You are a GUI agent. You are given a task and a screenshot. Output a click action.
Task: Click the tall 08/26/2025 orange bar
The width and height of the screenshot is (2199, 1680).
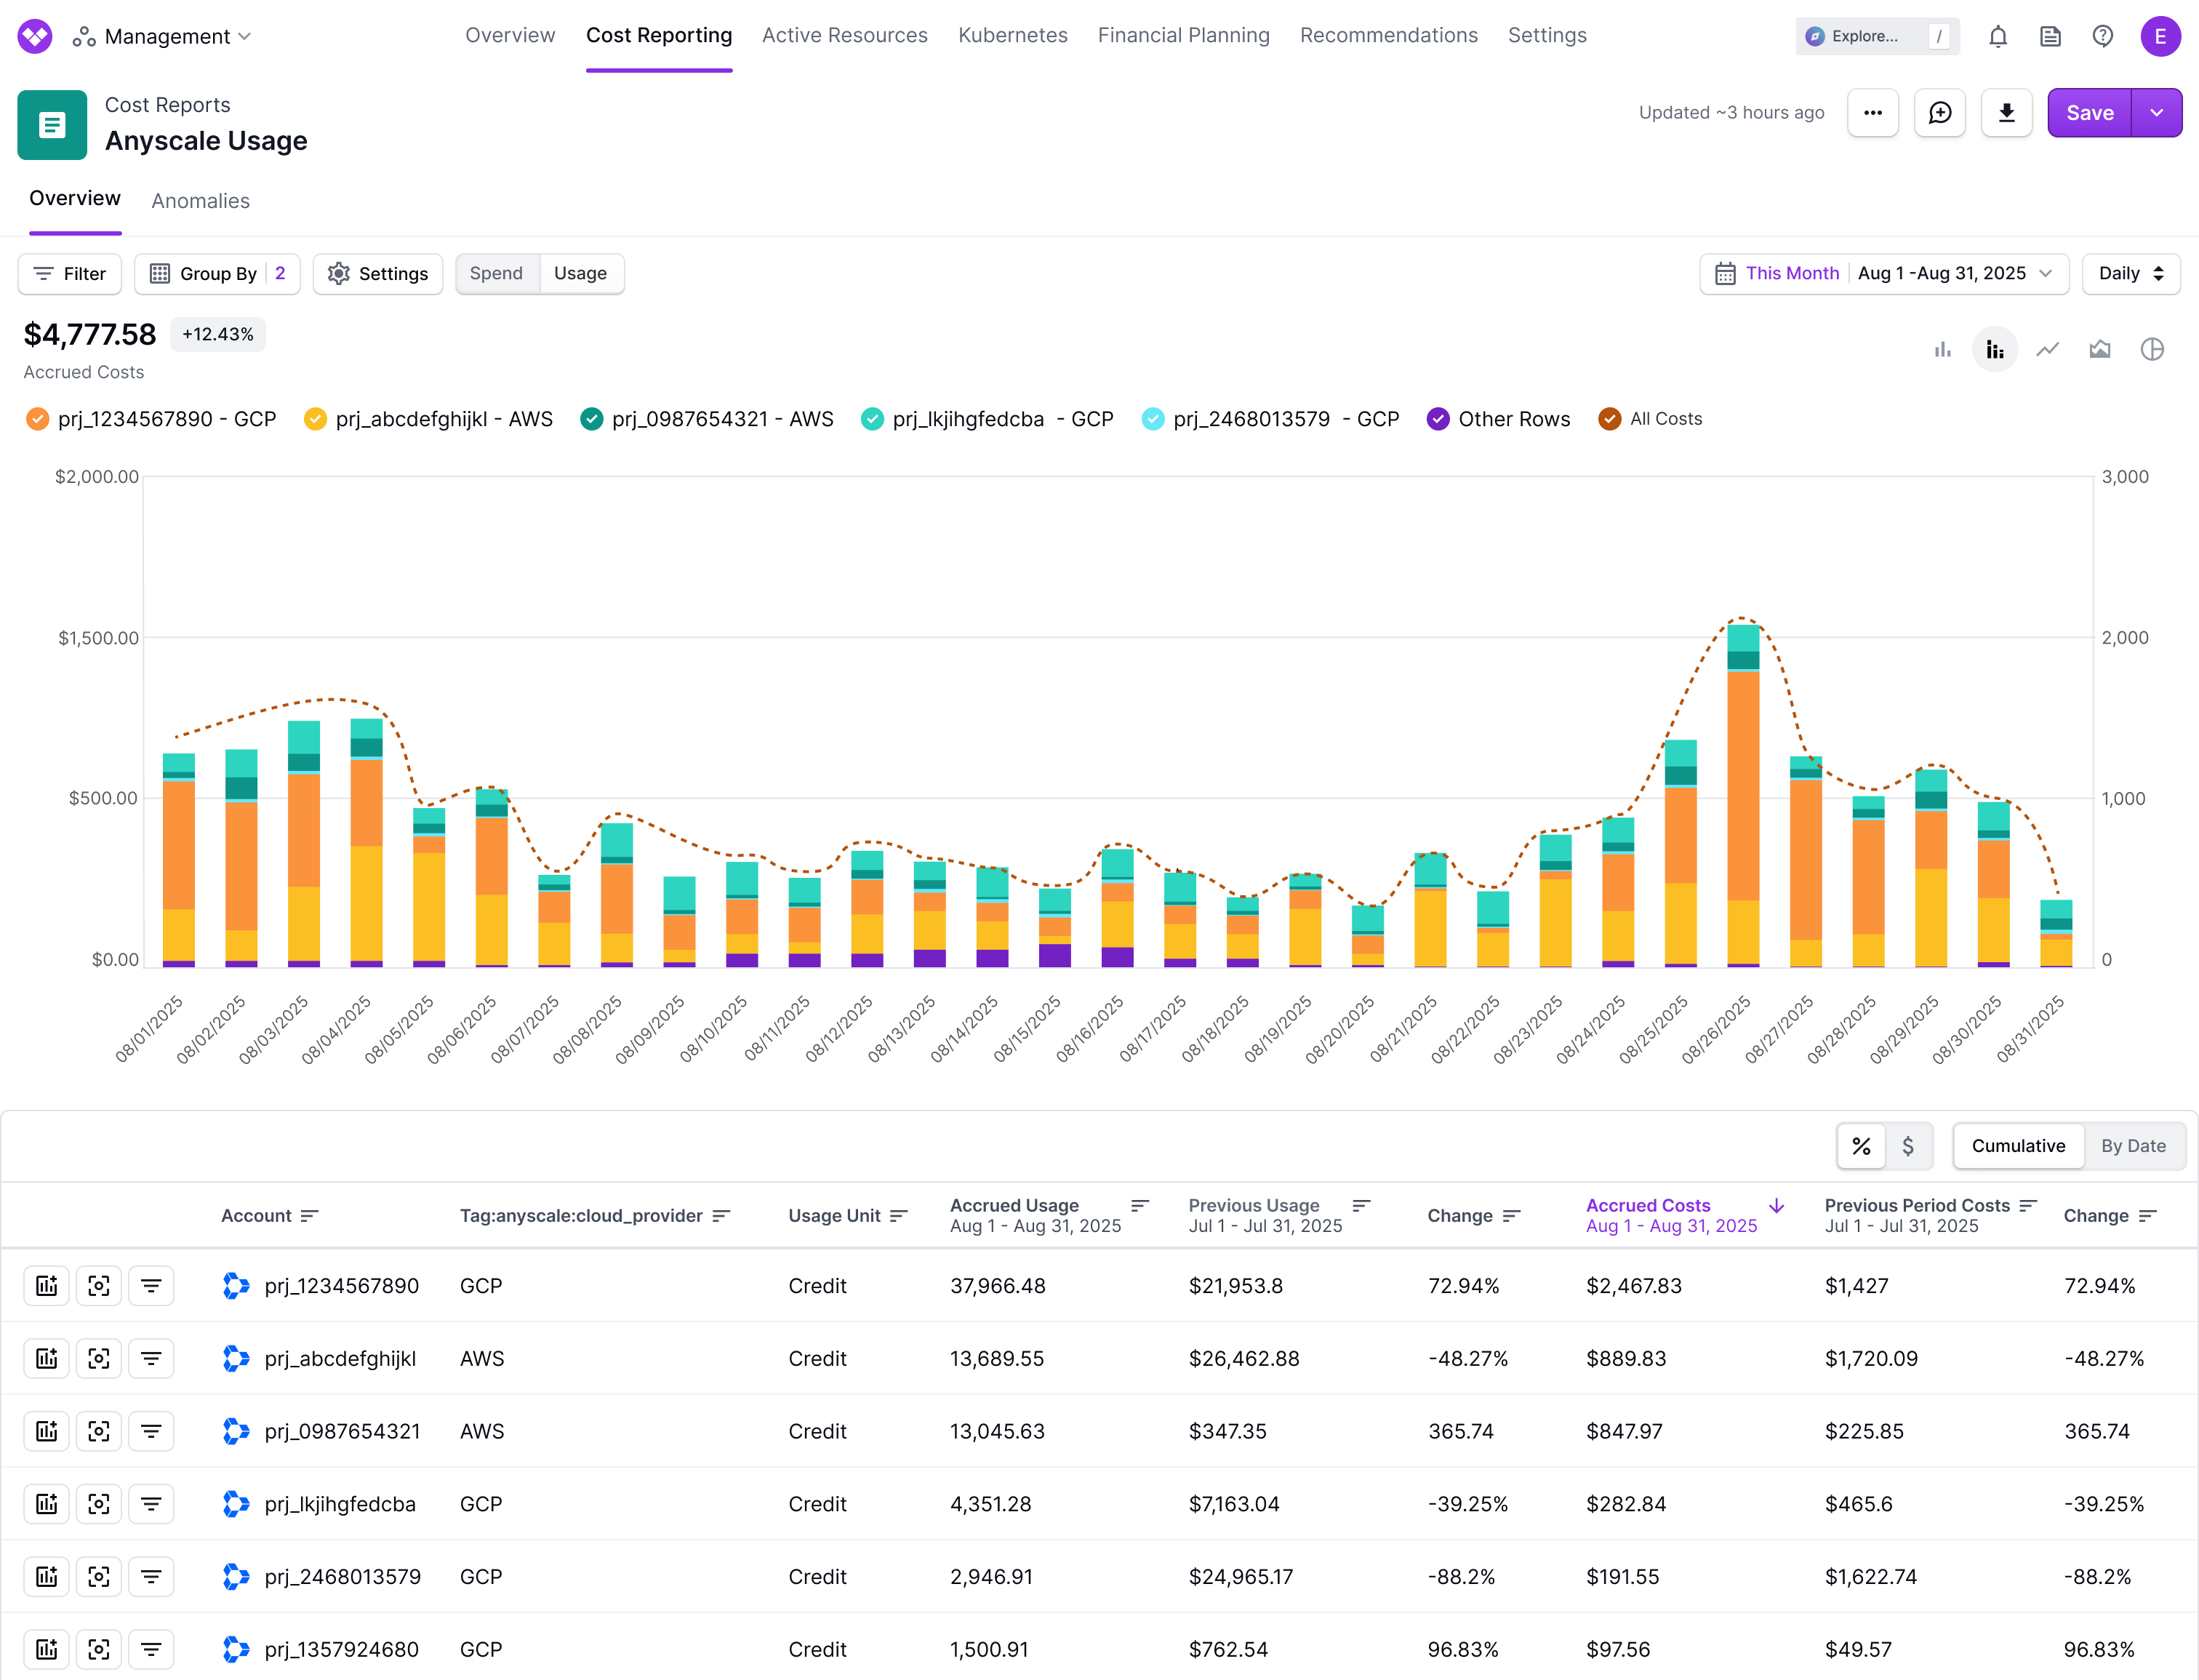coord(1742,785)
